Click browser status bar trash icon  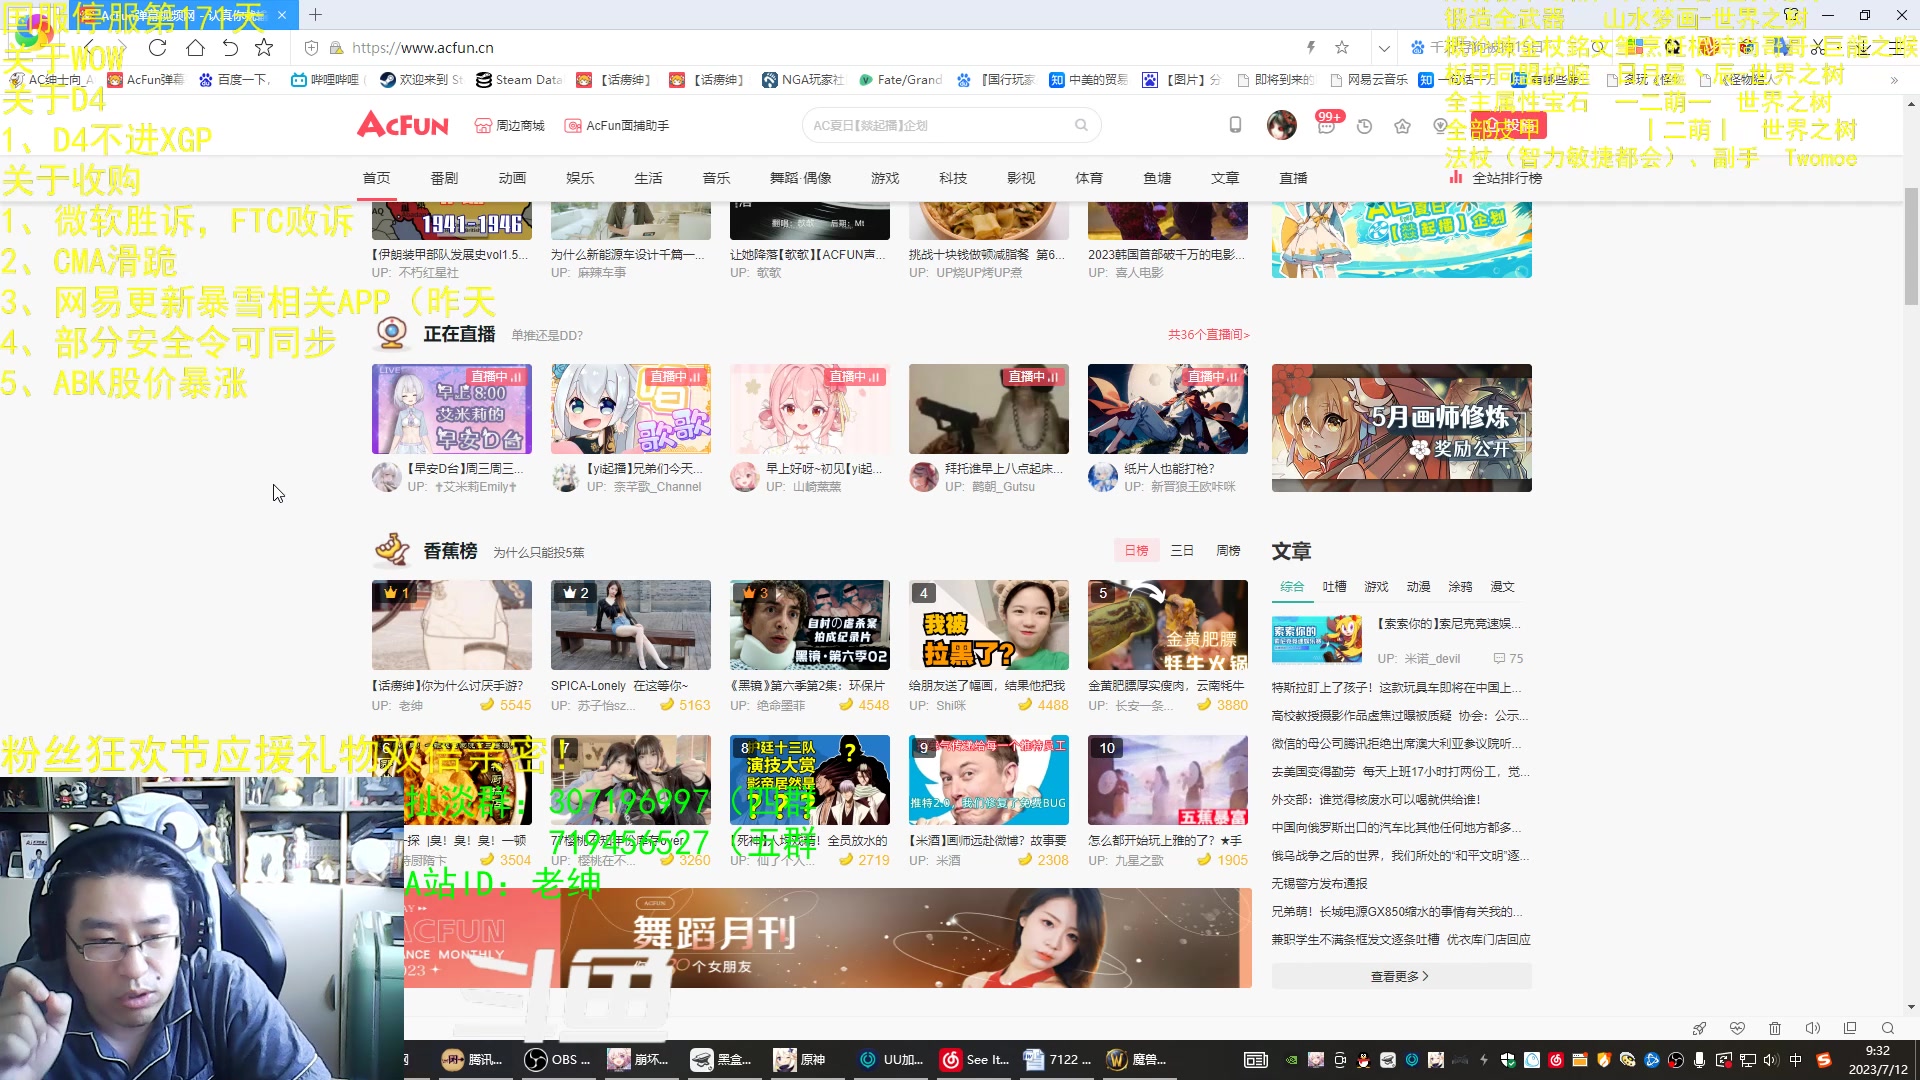[1775, 1028]
